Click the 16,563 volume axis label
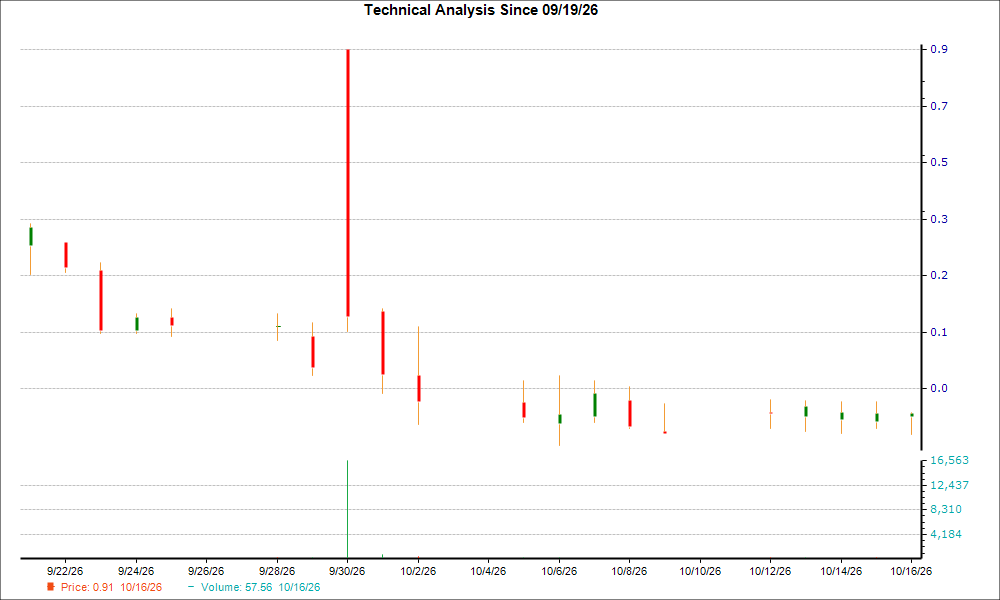1000x600 pixels. [x=949, y=460]
